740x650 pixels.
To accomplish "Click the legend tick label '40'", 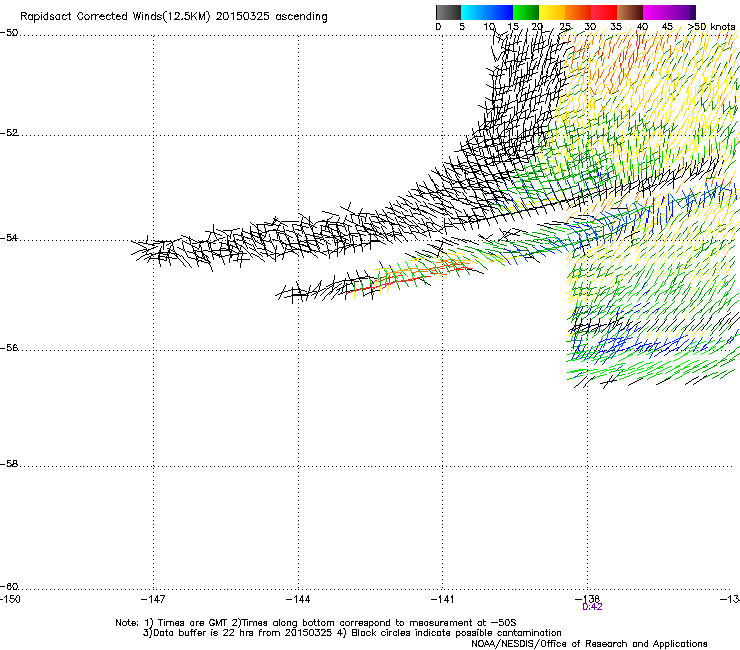I will [642, 27].
